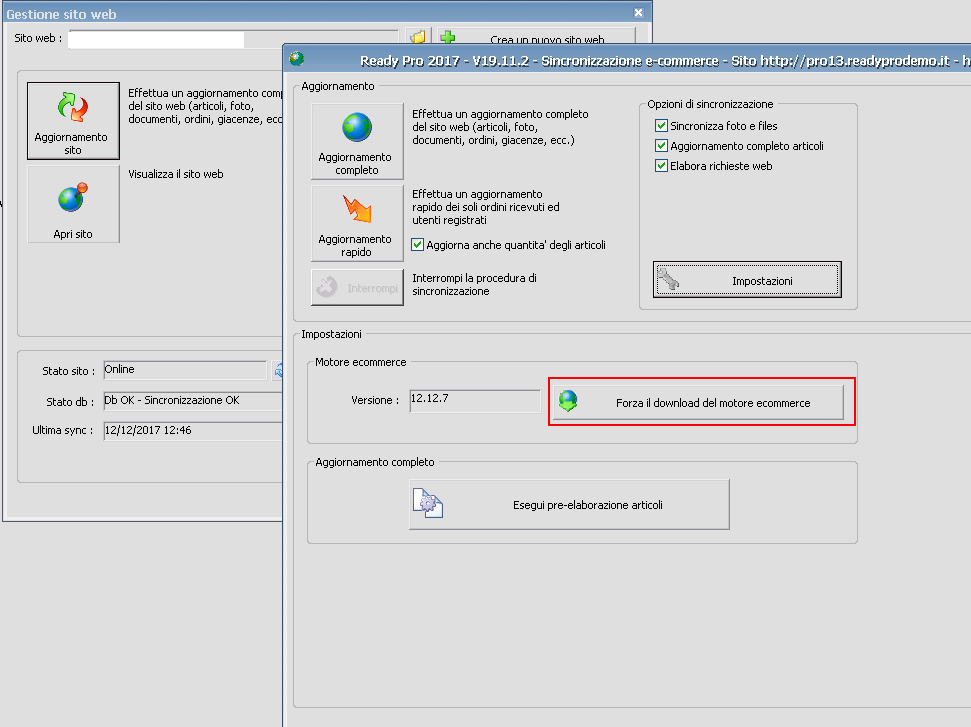
Task: Click the 'Motore ecommerce' group label
Action: (360, 362)
